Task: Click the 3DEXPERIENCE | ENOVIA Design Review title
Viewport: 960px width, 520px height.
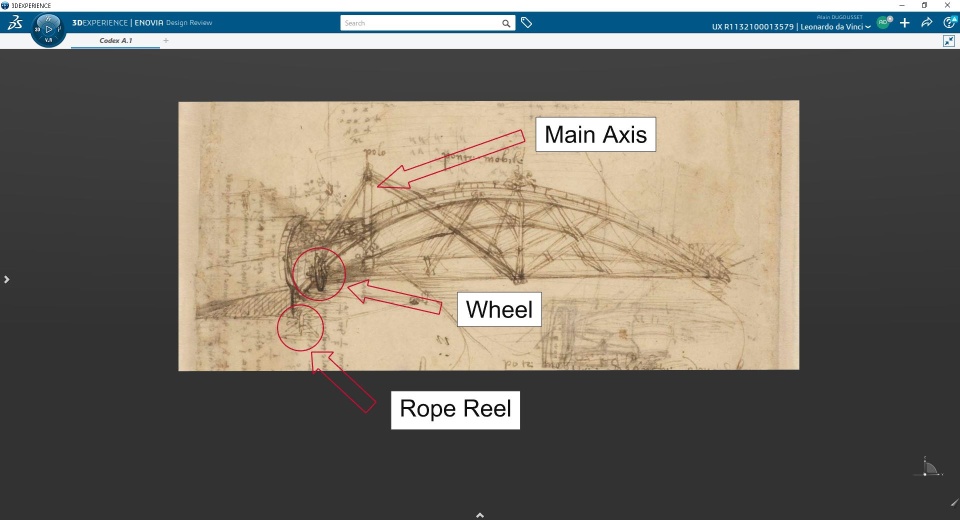Action: (x=142, y=23)
